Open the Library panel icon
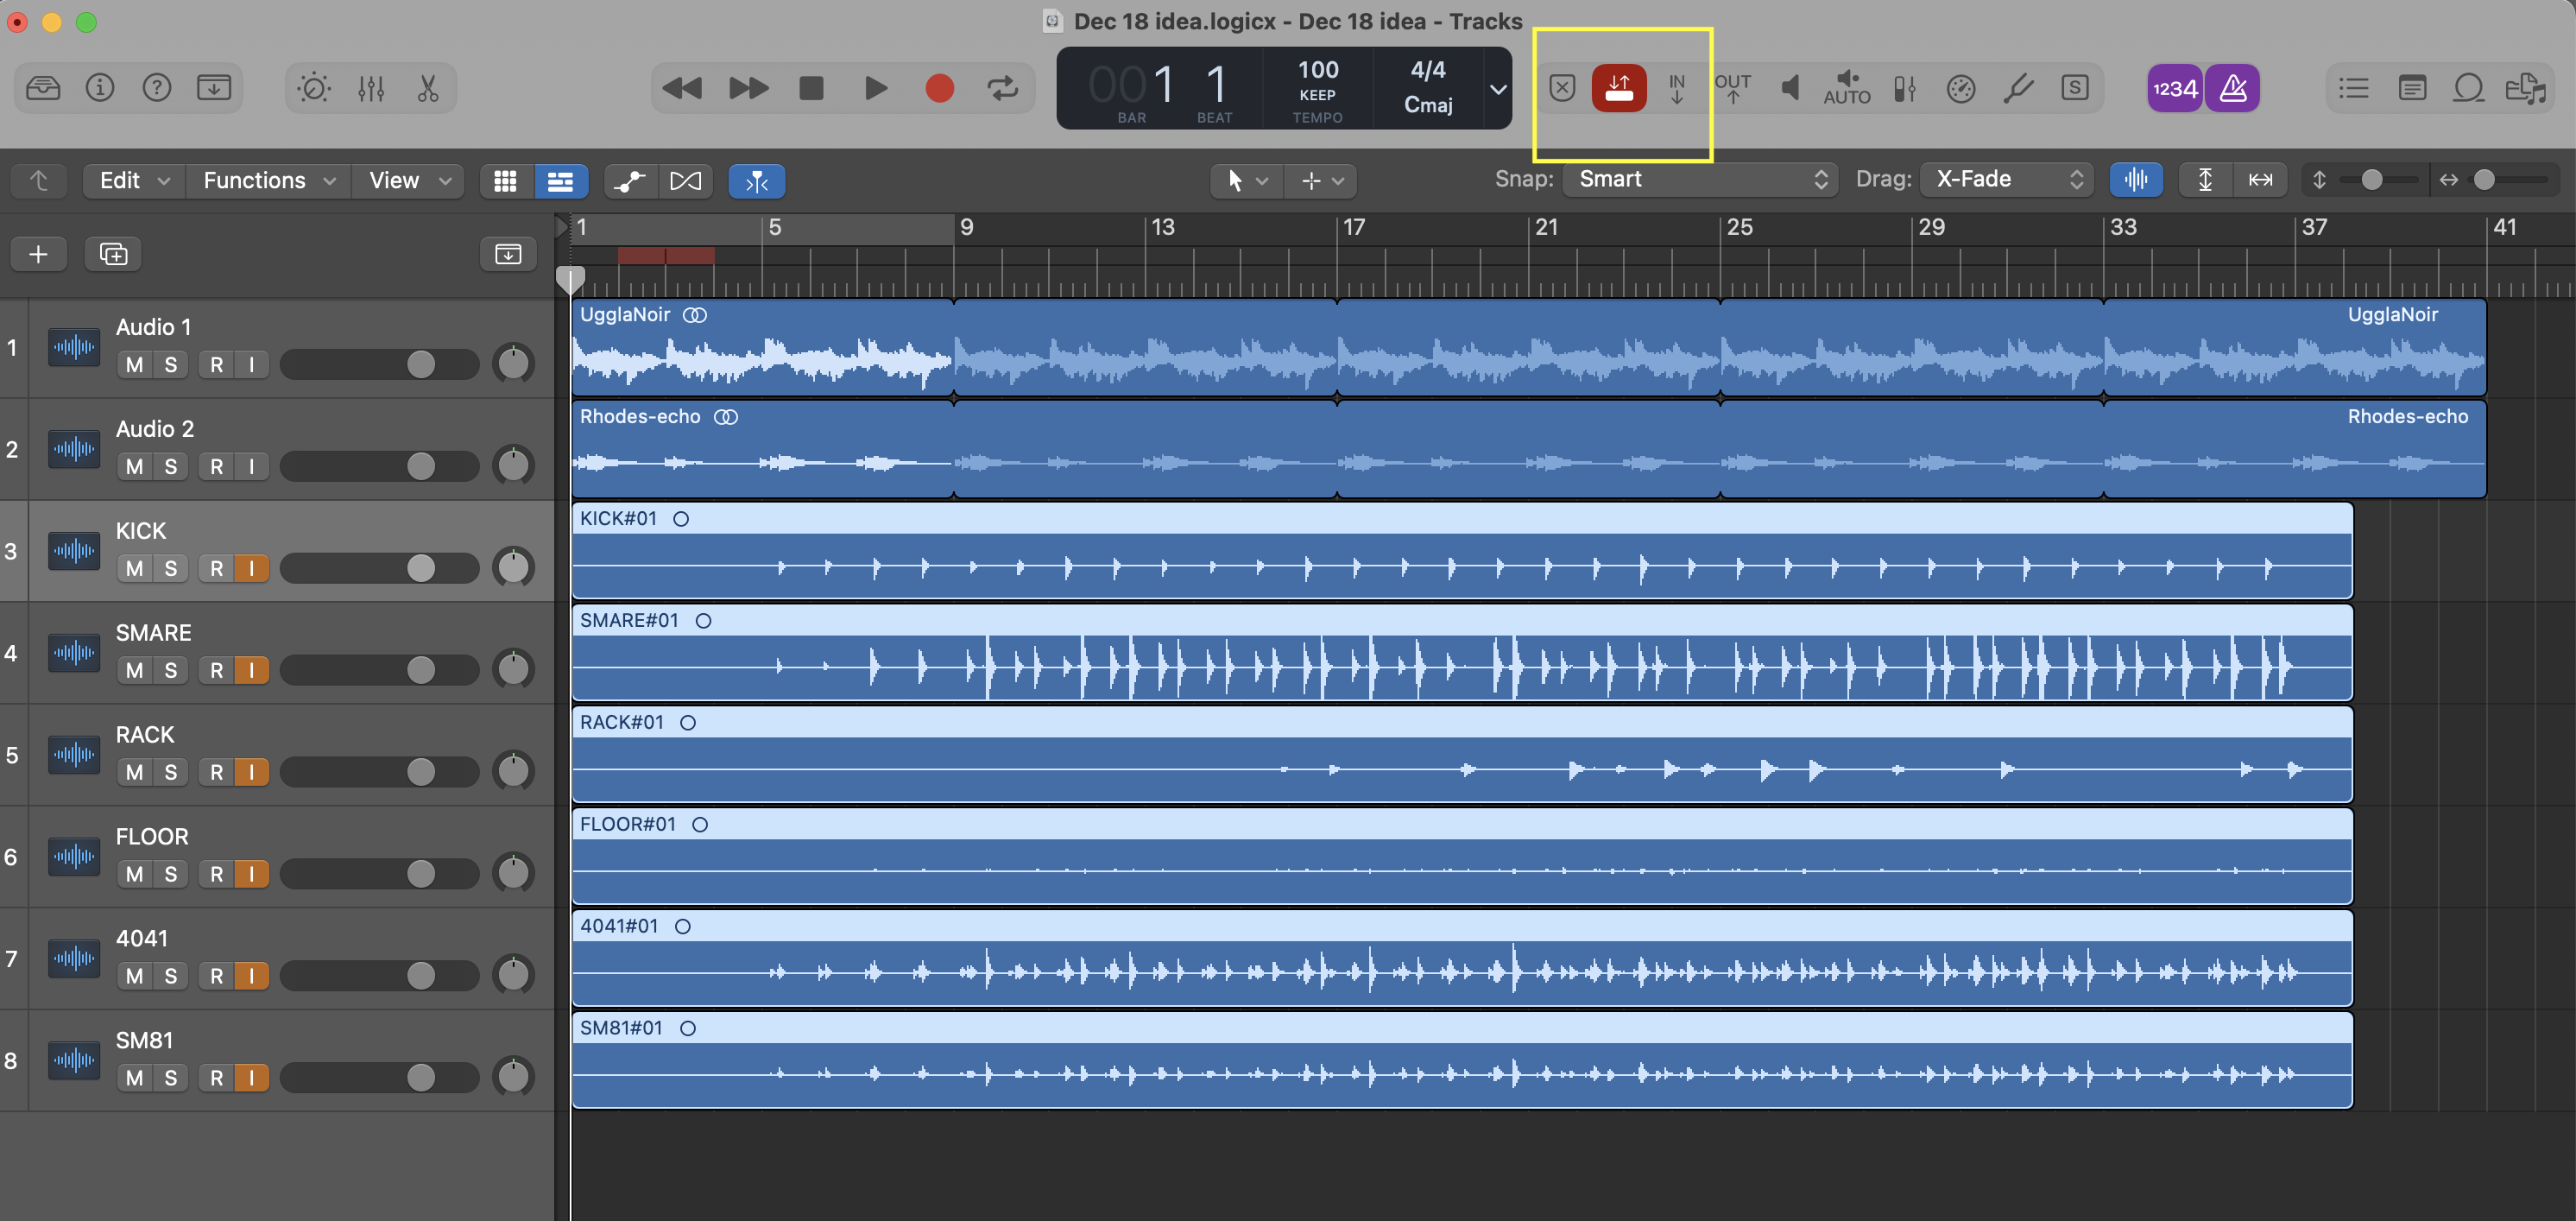This screenshot has height=1221, width=2576. tap(43, 88)
